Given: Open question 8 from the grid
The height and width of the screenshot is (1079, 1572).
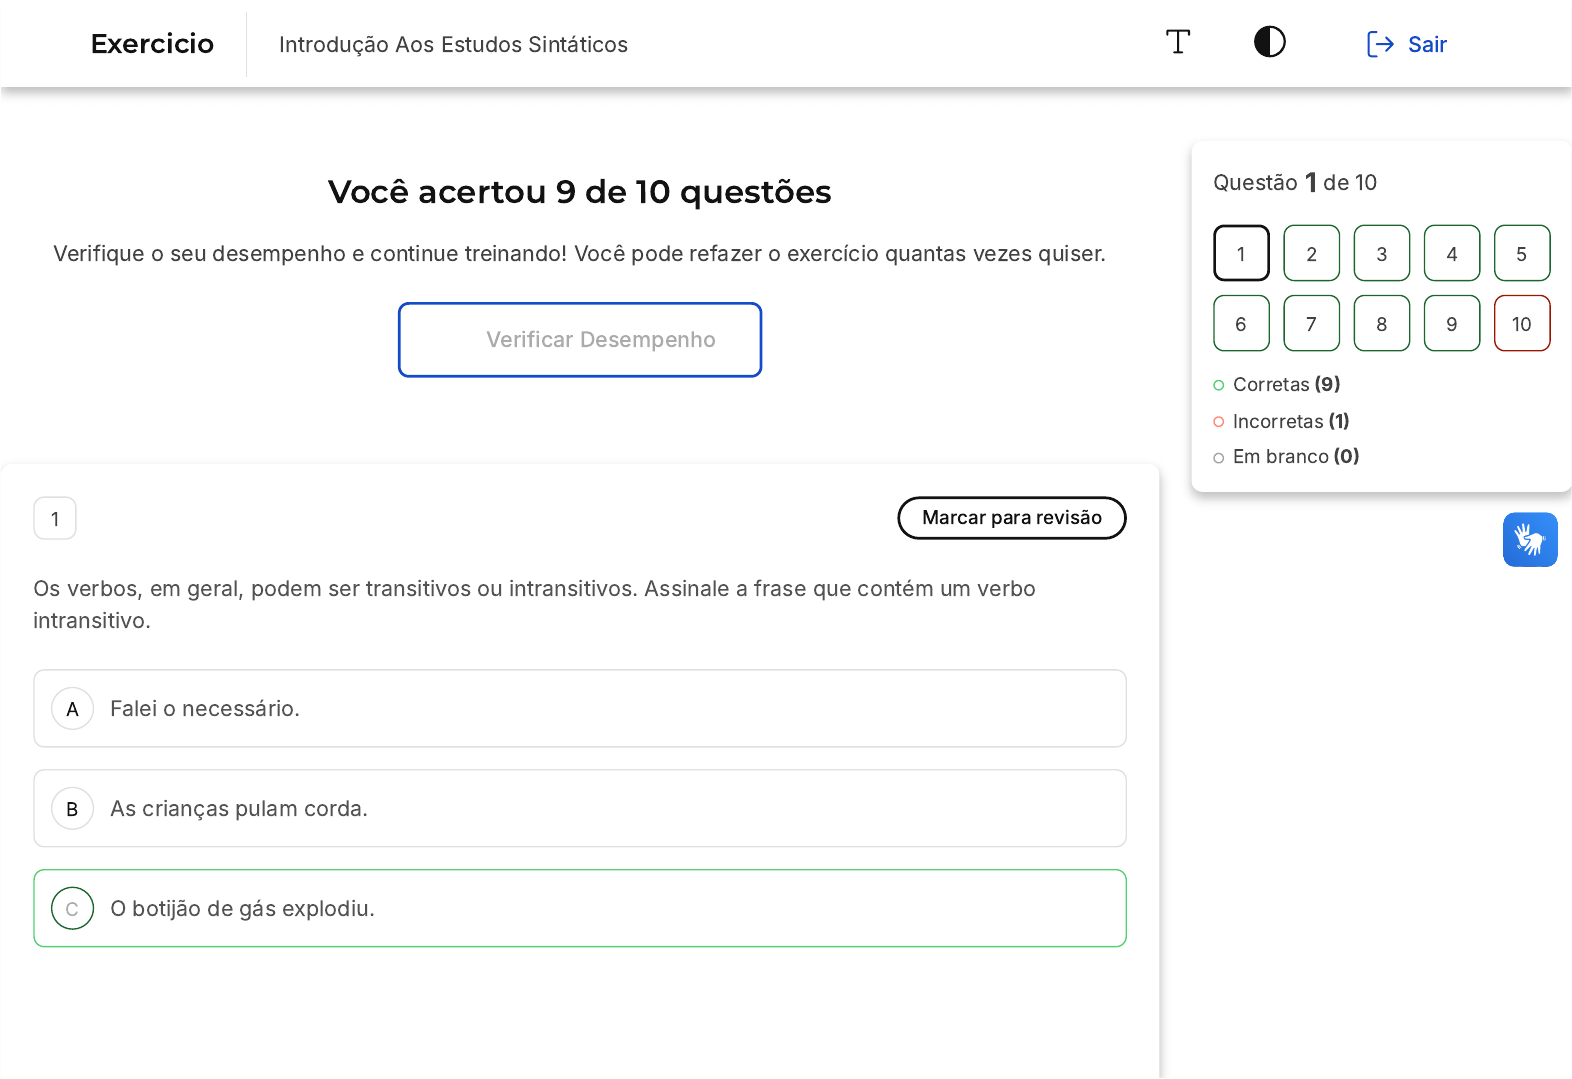Looking at the screenshot, I should (x=1381, y=324).
